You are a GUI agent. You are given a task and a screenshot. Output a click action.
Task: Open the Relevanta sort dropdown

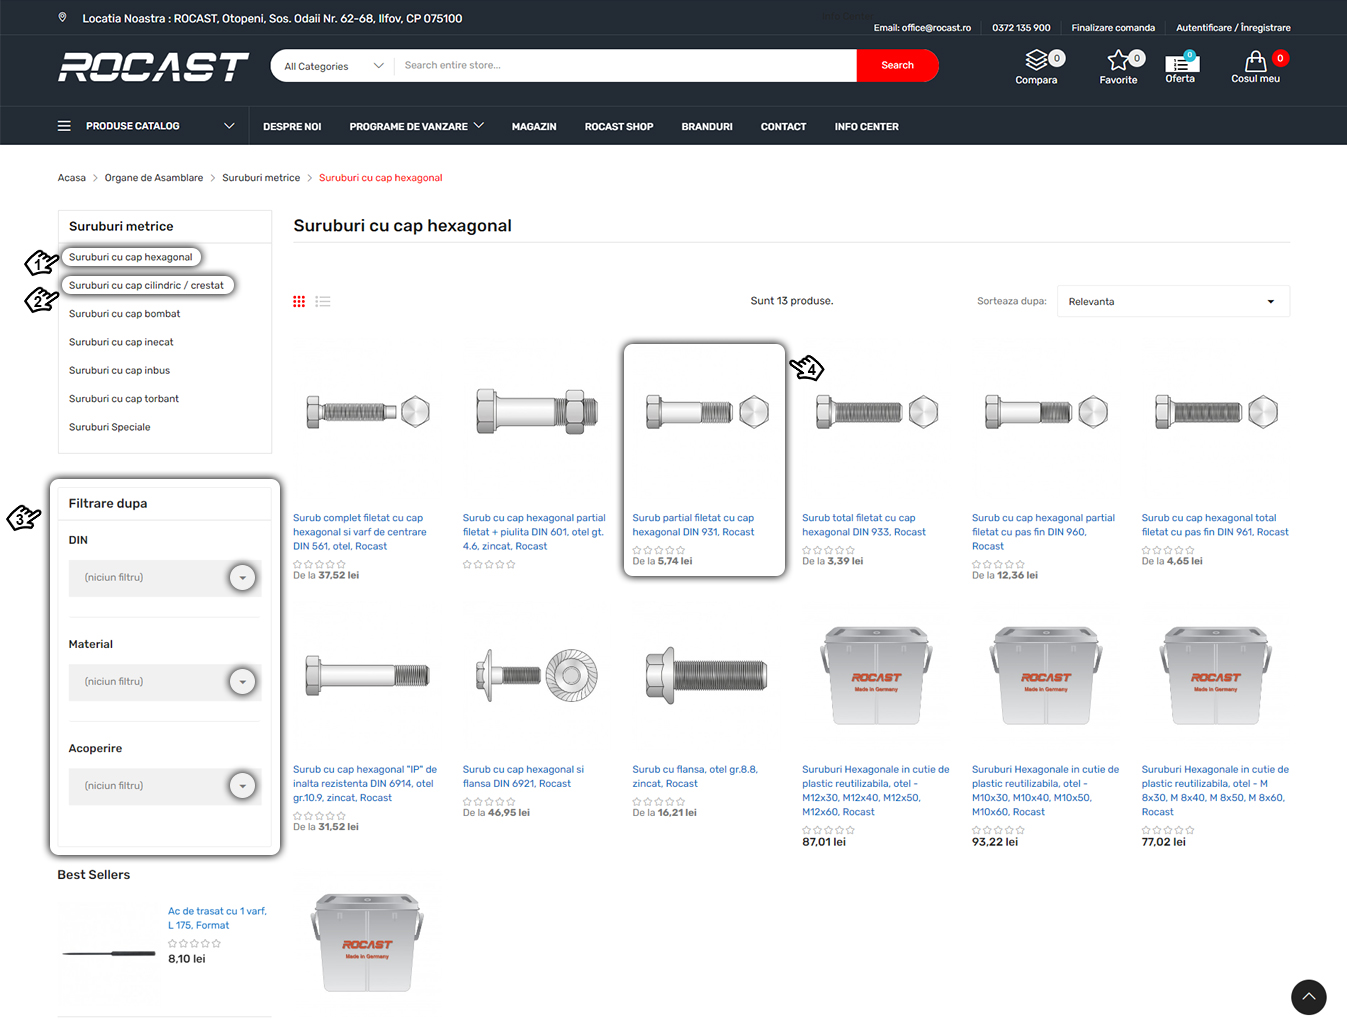coord(1173,301)
